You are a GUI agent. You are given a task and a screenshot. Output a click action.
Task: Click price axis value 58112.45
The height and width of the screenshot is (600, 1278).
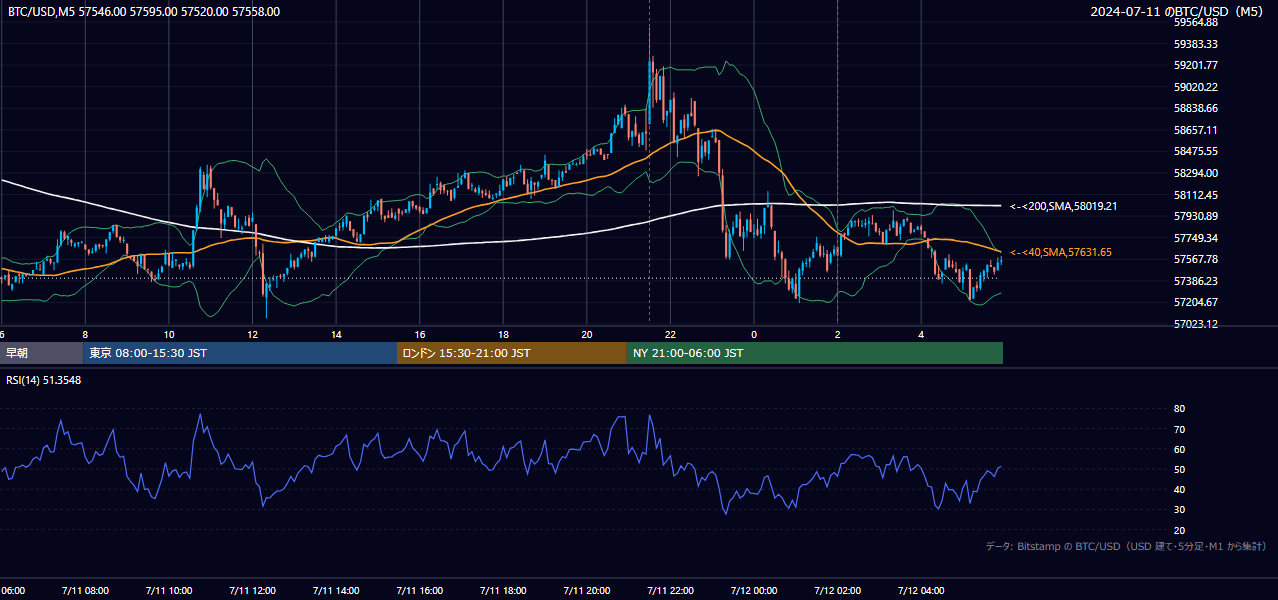1195,195
